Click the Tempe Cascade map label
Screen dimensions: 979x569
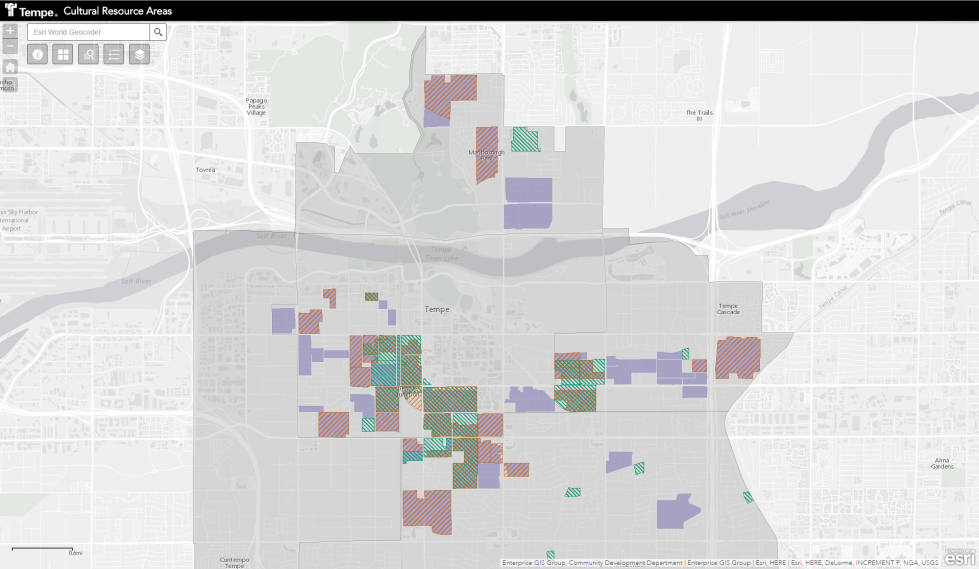tap(727, 309)
